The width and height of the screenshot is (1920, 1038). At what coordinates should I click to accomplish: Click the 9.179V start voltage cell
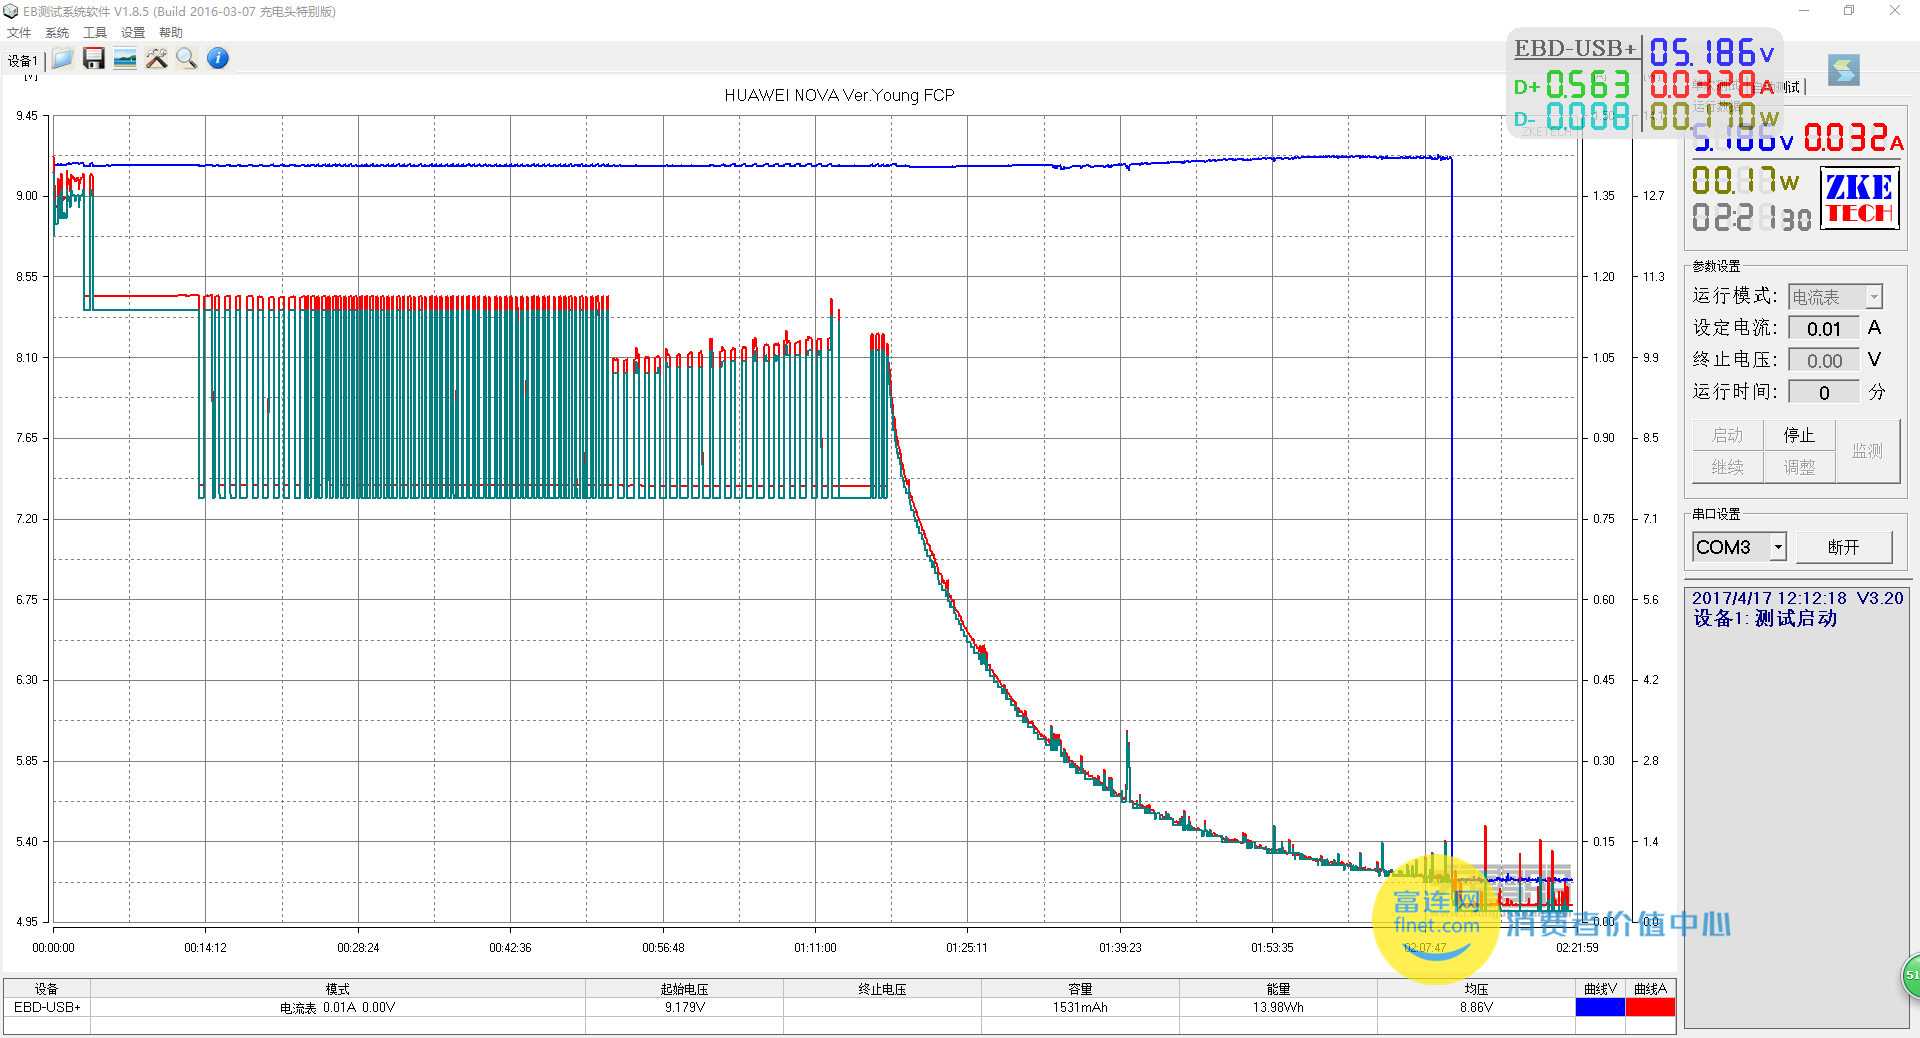[685, 1008]
